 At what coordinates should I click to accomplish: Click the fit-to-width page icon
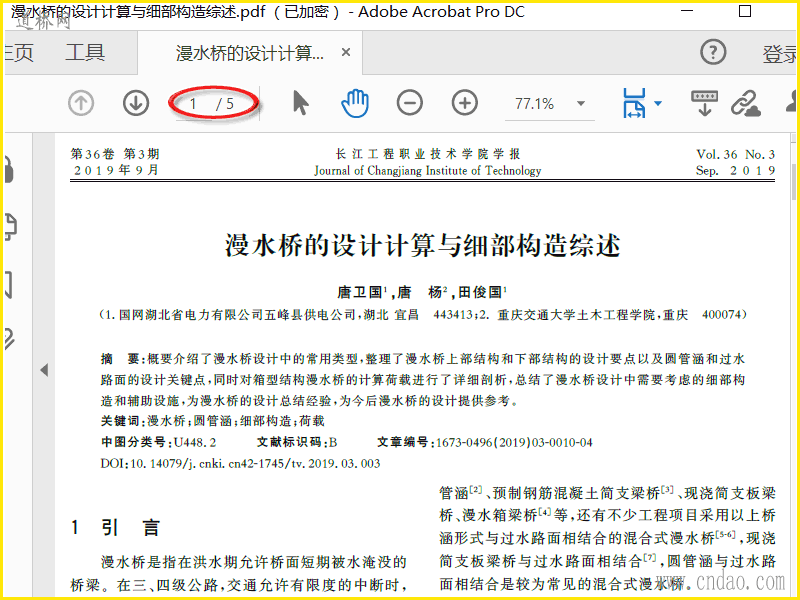click(x=634, y=103)
